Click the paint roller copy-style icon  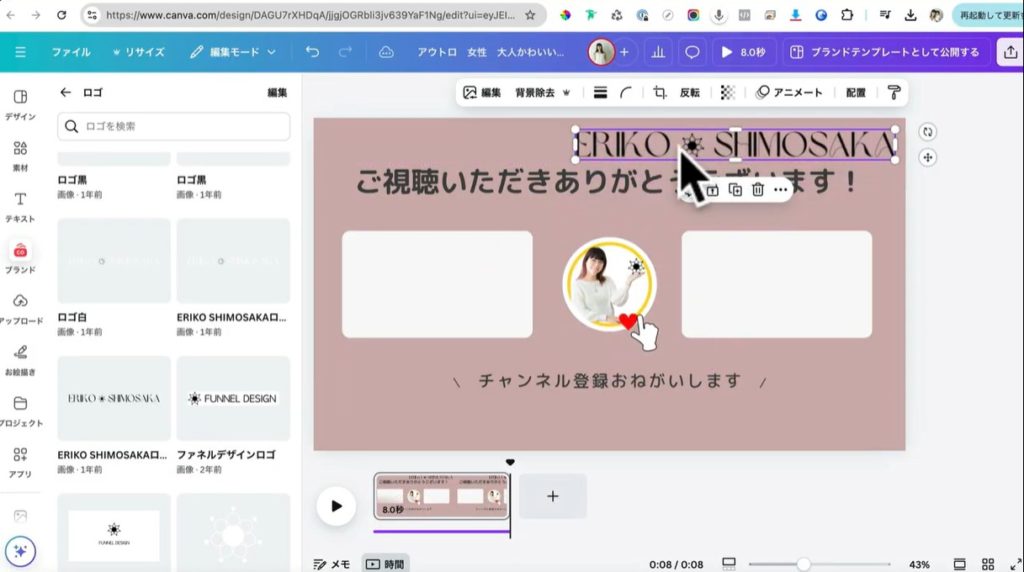[x=894, y=92]
